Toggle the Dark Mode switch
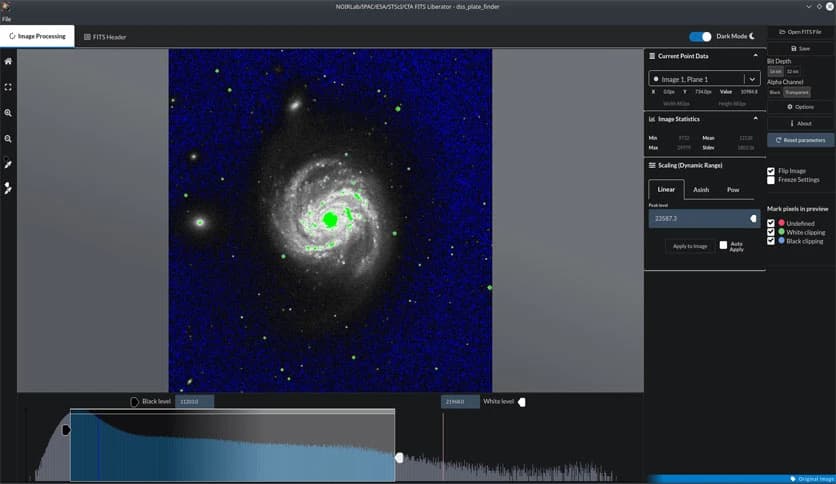Image resolution: width=836 pixels, height=484 pixels. click(x=700, y=37)
